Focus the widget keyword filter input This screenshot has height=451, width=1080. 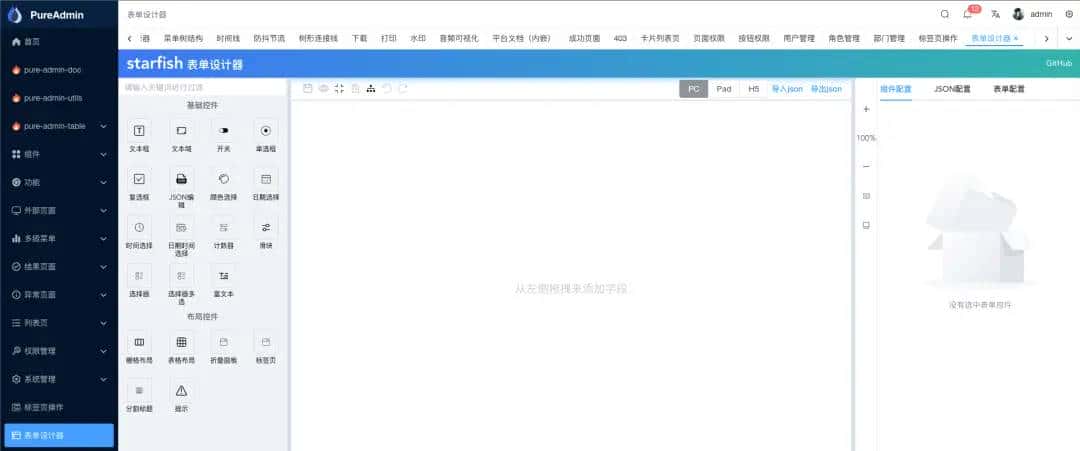202,87
